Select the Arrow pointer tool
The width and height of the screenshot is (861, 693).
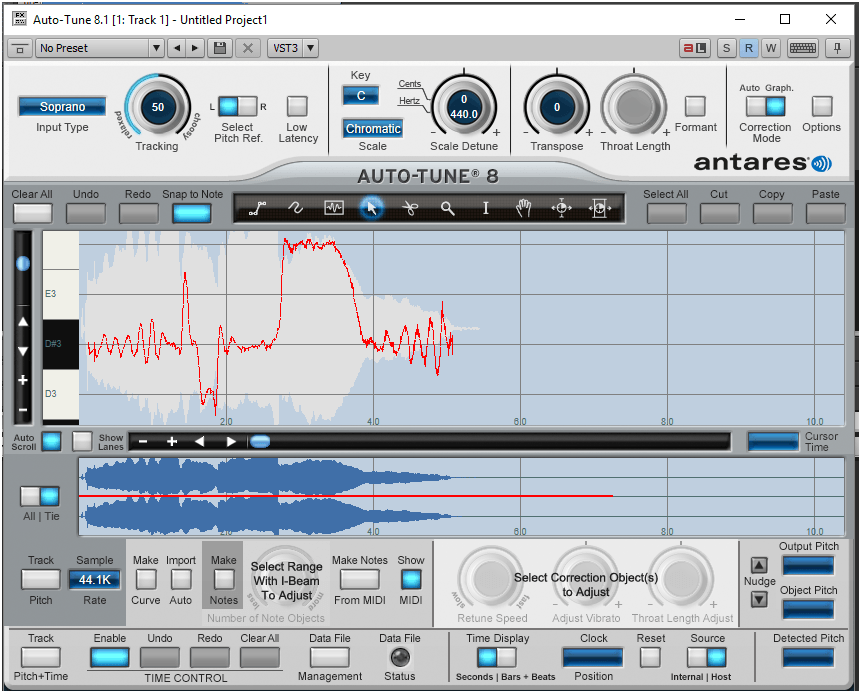pos(372,208)
